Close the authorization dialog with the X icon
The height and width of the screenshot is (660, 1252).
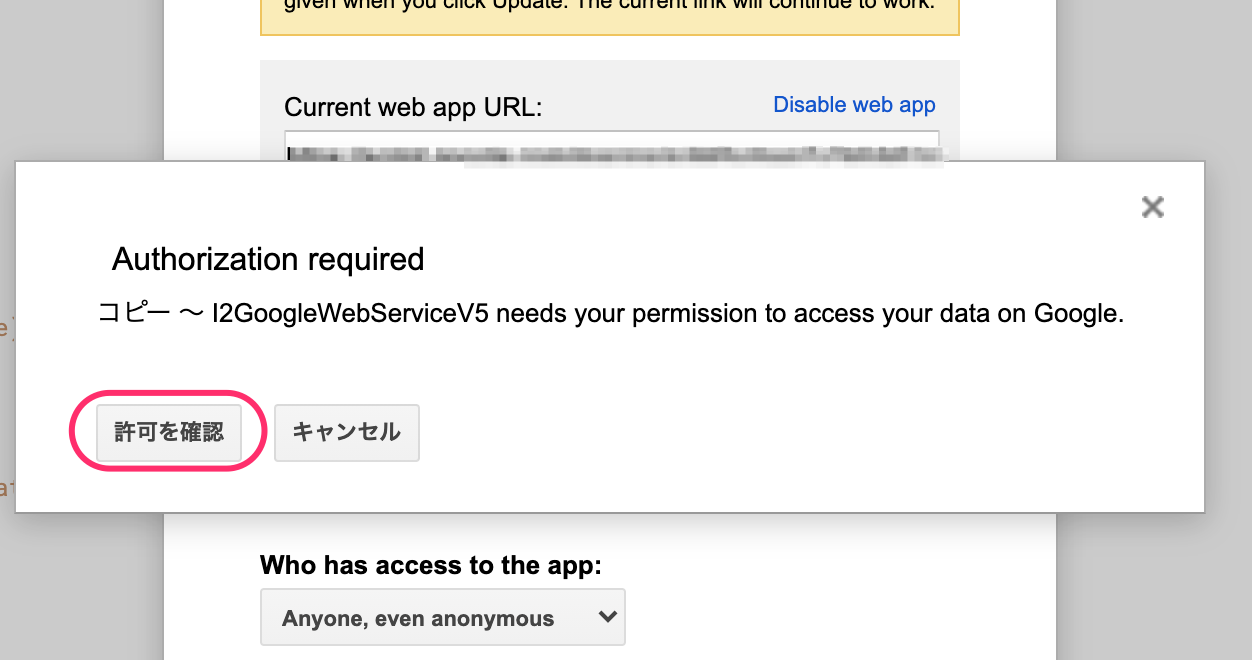[1152, 207]
